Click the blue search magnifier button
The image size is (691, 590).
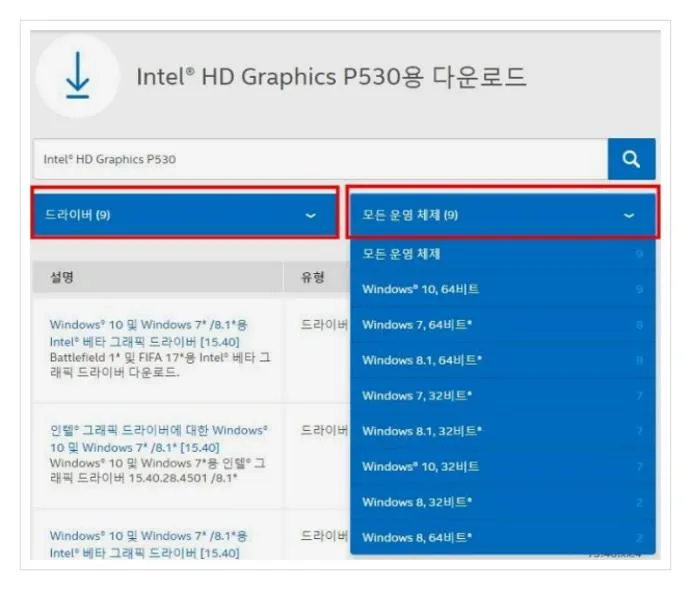(x=631, y=159)
